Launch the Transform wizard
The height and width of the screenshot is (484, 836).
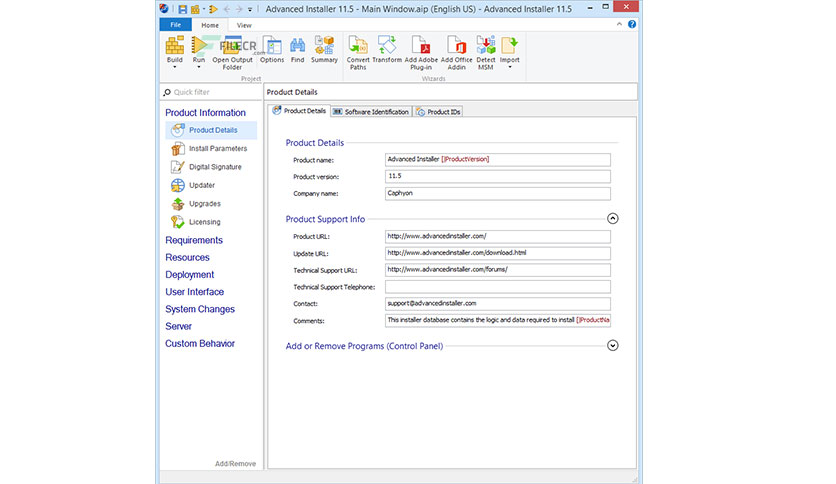[x=387, y=50]
